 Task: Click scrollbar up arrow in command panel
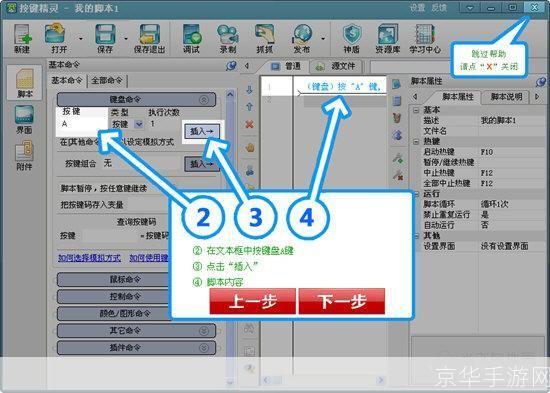230,94
